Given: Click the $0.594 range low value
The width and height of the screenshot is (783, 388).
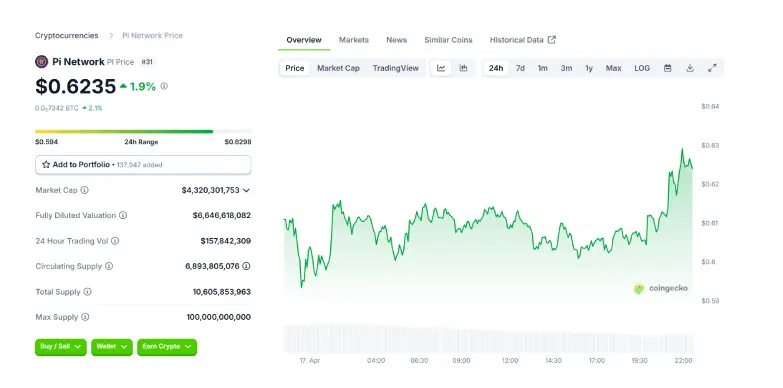Looking at the screenshot, I should [46, 142].
